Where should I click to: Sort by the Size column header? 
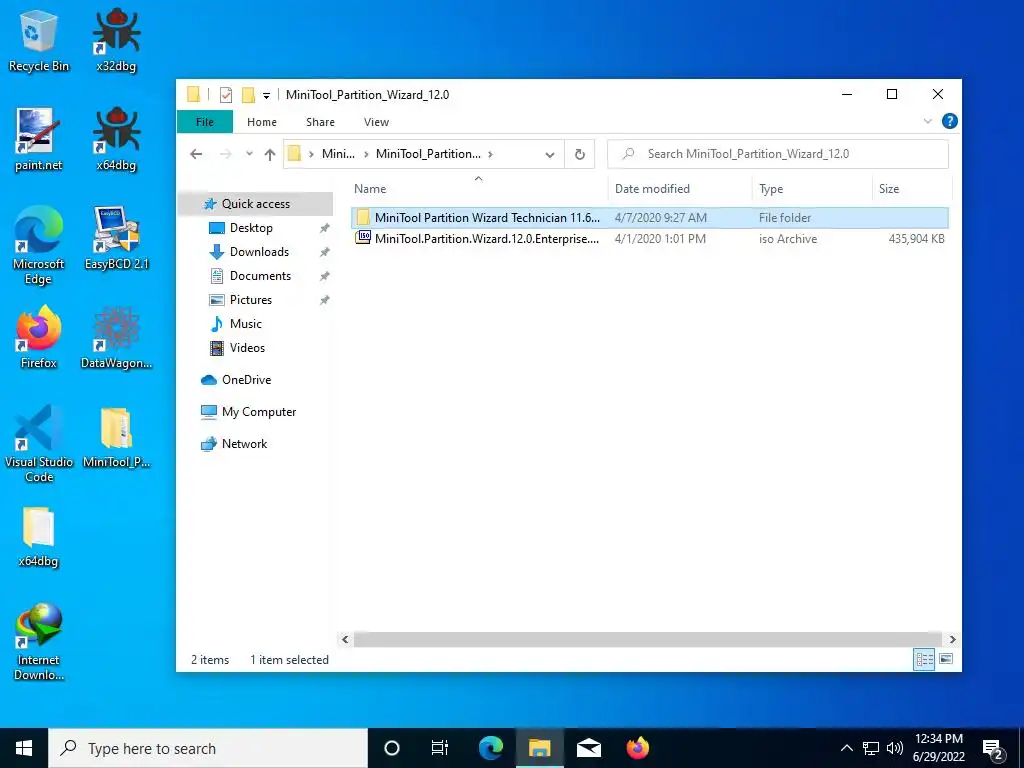[x=911, y=189]
